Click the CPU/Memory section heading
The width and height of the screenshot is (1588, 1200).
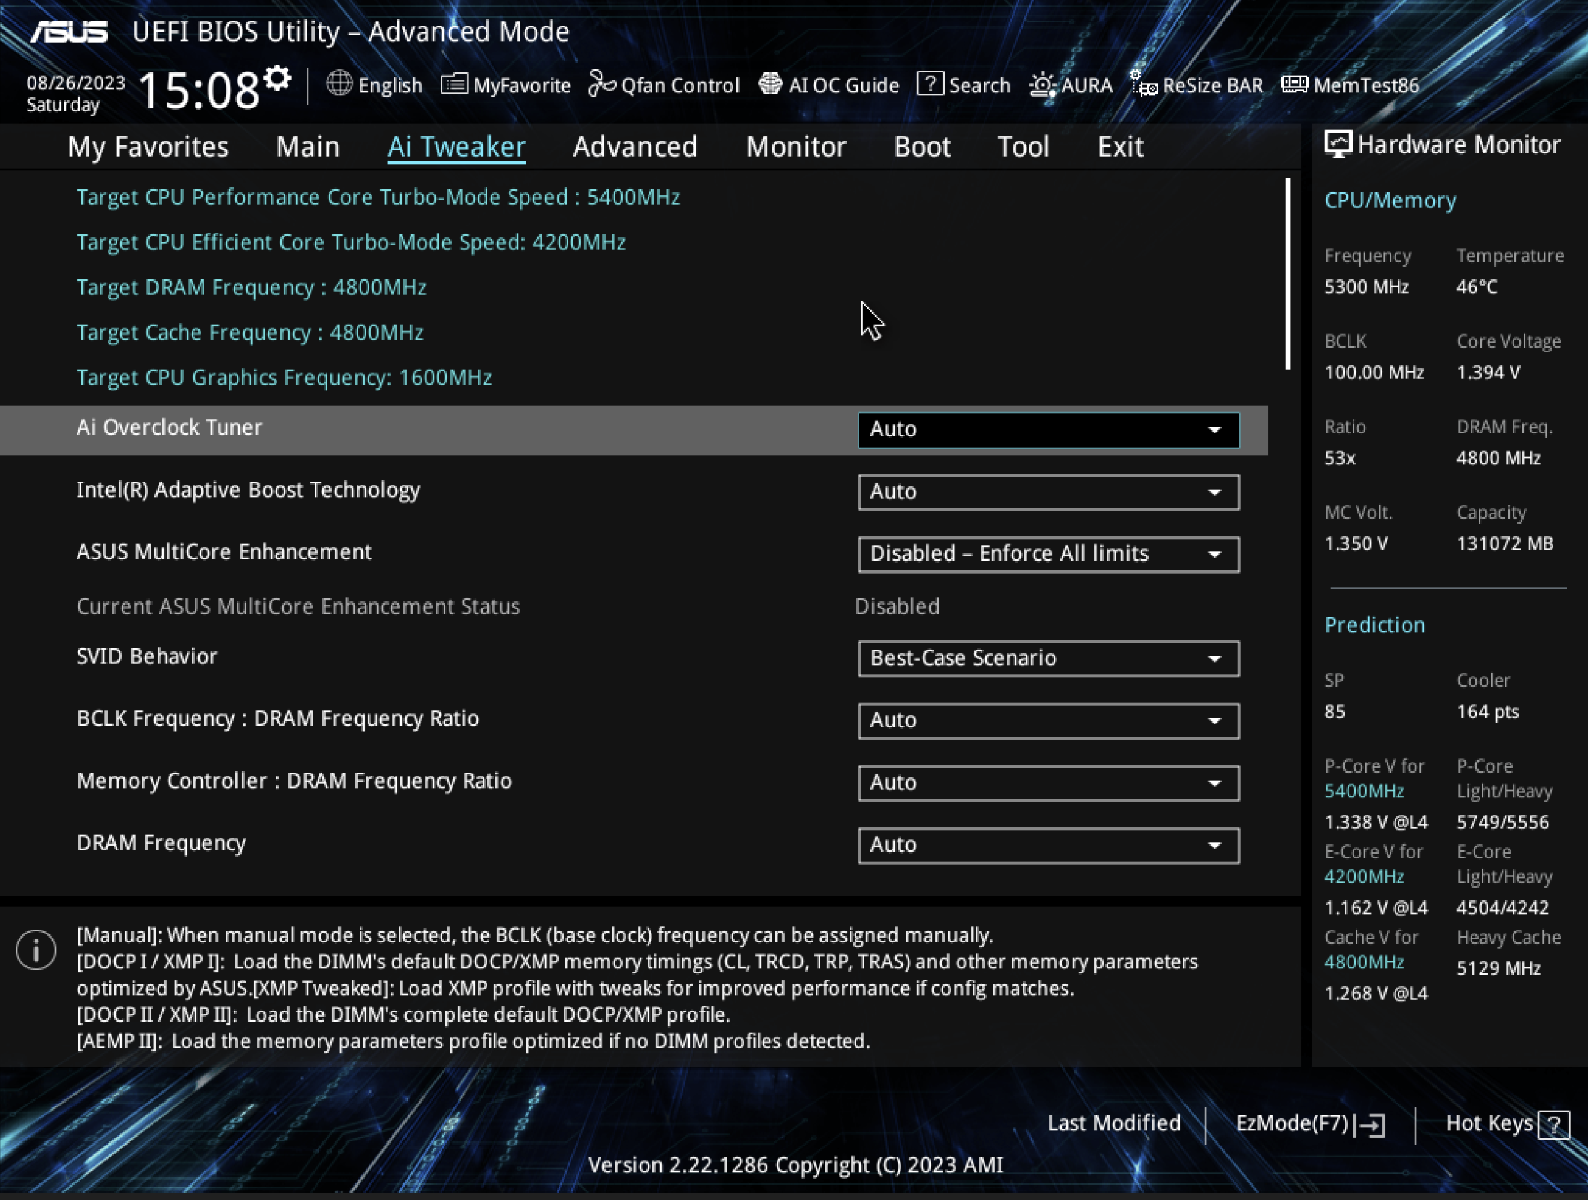pos(1390,200)
